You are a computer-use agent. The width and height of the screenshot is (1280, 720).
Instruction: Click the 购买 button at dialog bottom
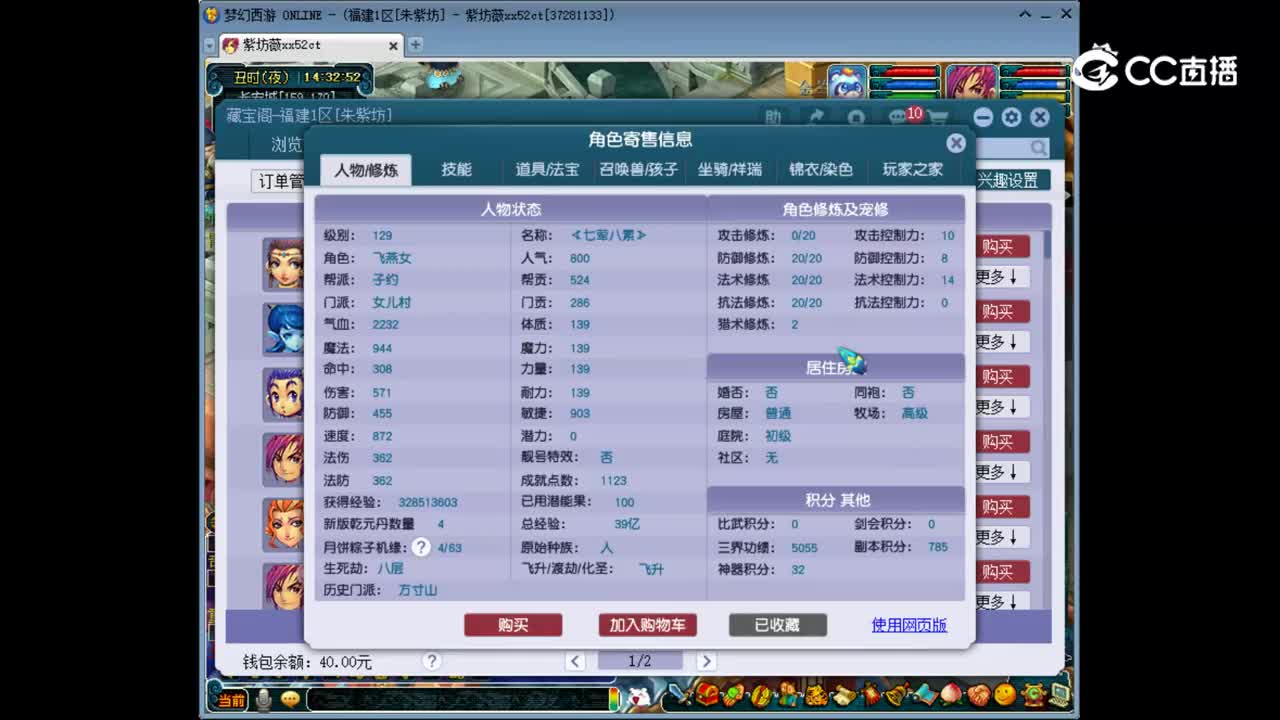click(x=513, y=625)
